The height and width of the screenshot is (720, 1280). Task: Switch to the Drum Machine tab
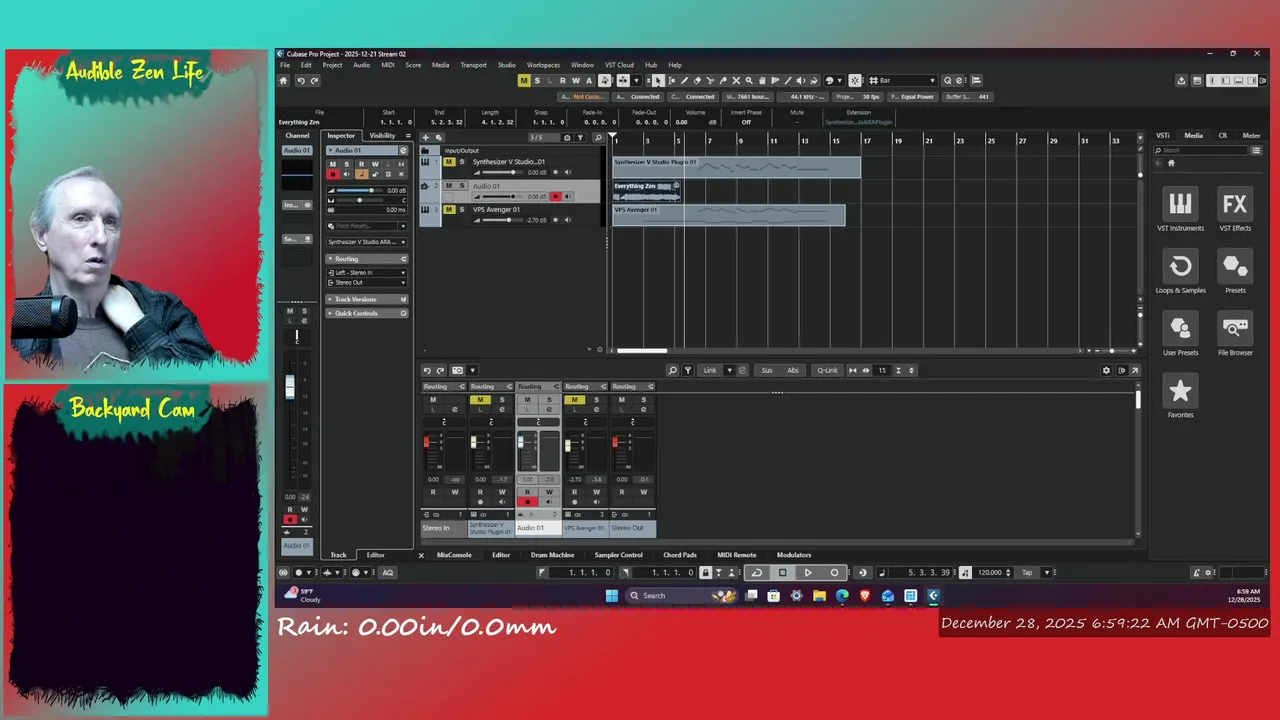pyautogui.click(x=552, y=555)
